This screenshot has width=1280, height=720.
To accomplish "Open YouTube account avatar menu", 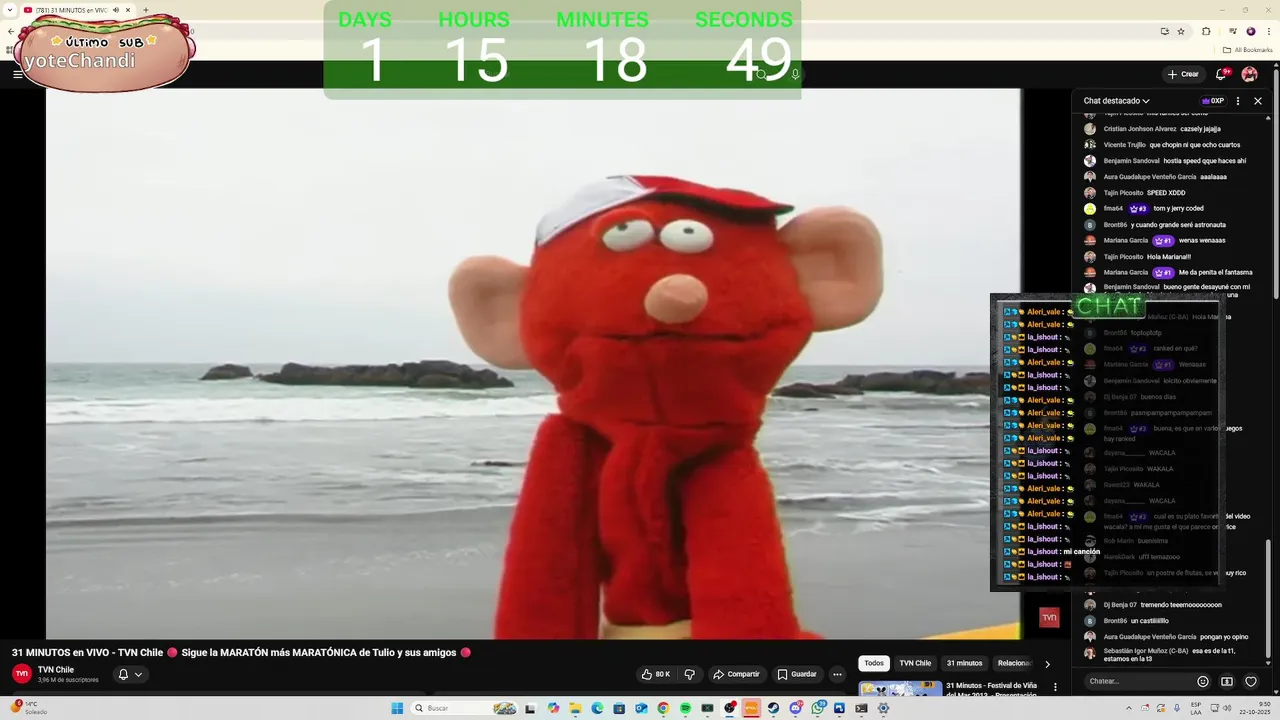I will (1249, 74).
